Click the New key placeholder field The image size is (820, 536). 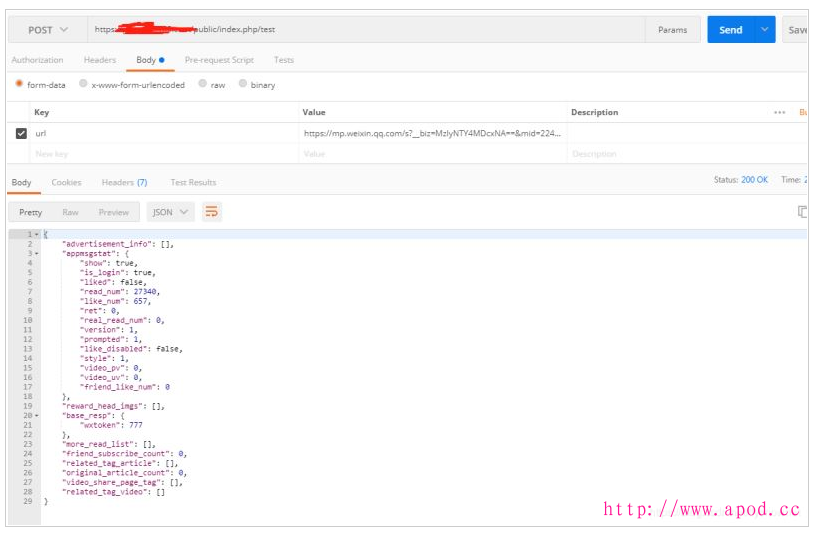point(164,154)
